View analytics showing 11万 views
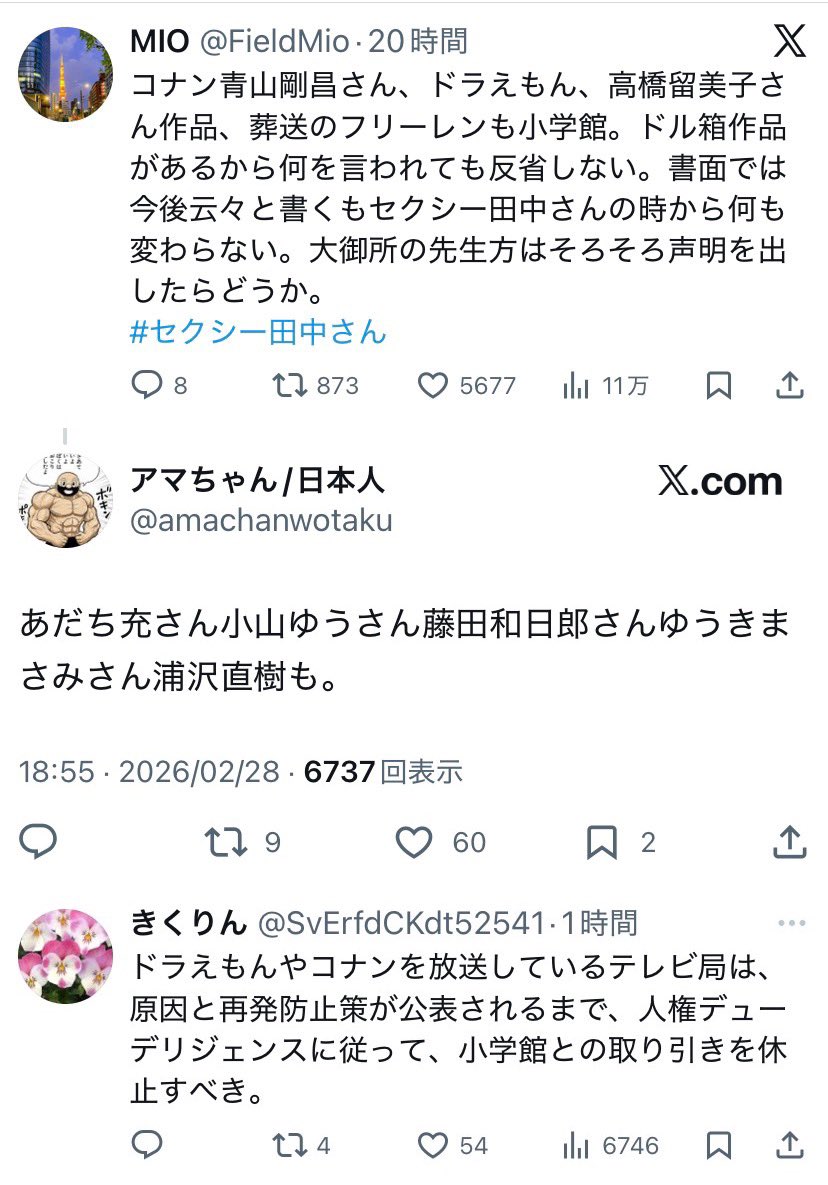The image size is (828, 1185). [x=576, y=385]
